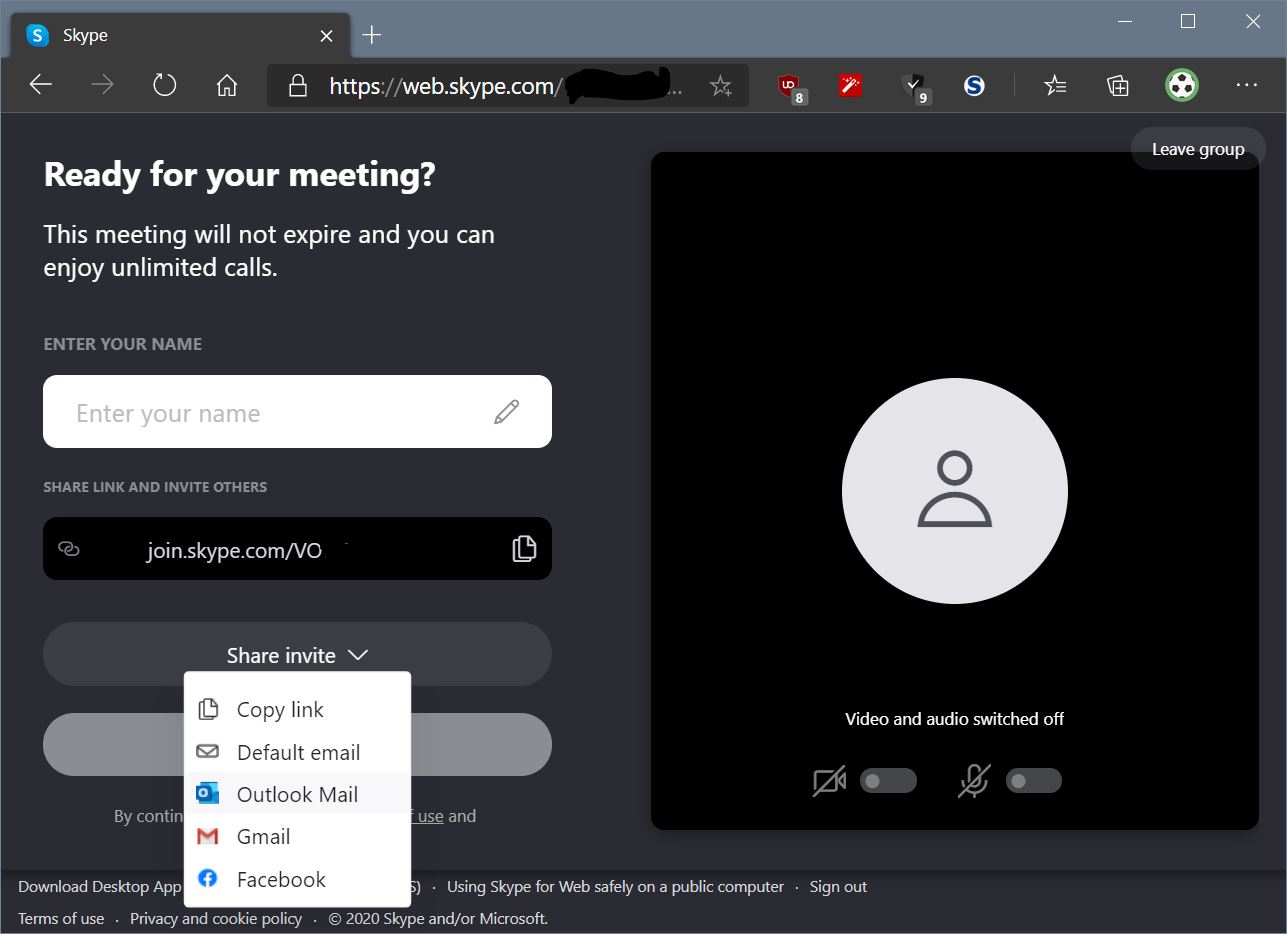Open the Terms of use footer link

pos(61,918)
